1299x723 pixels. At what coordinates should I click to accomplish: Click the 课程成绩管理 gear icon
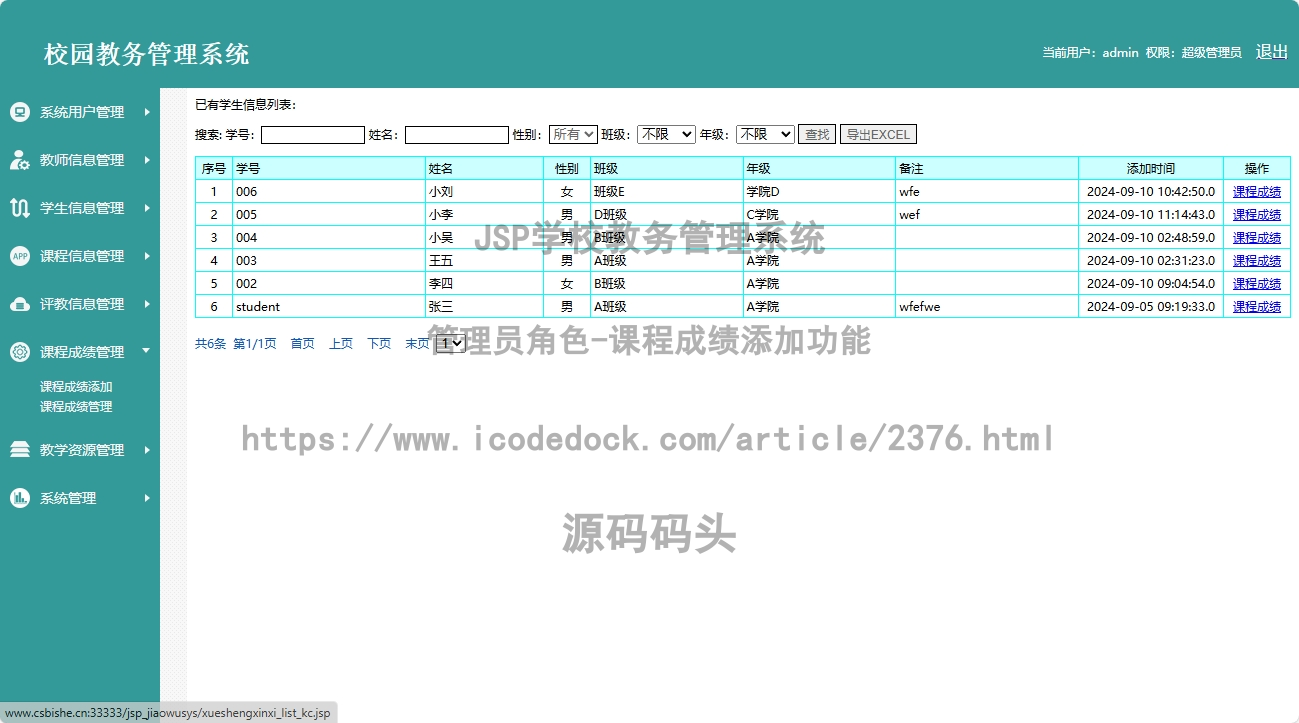(x=20, y=352)
